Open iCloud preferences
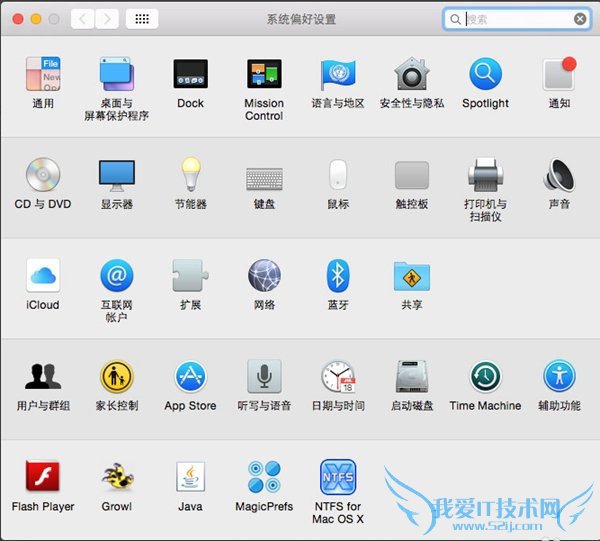Screen dimensions: 600x541 click(43, 275)
